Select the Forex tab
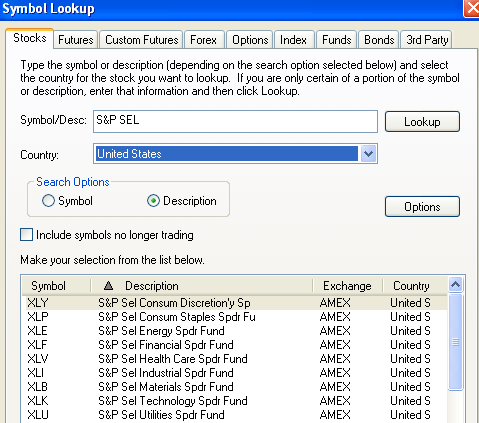The height and width of the screenshot is (423, 479). pyautogui.click(x=203, y=40)
